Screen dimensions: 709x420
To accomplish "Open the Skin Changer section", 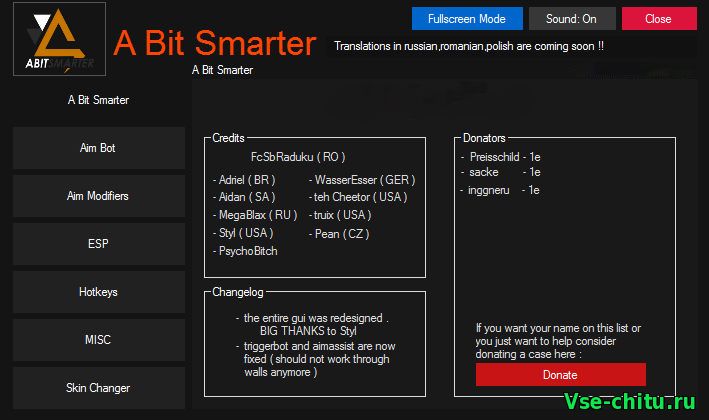I will [99, 388].
